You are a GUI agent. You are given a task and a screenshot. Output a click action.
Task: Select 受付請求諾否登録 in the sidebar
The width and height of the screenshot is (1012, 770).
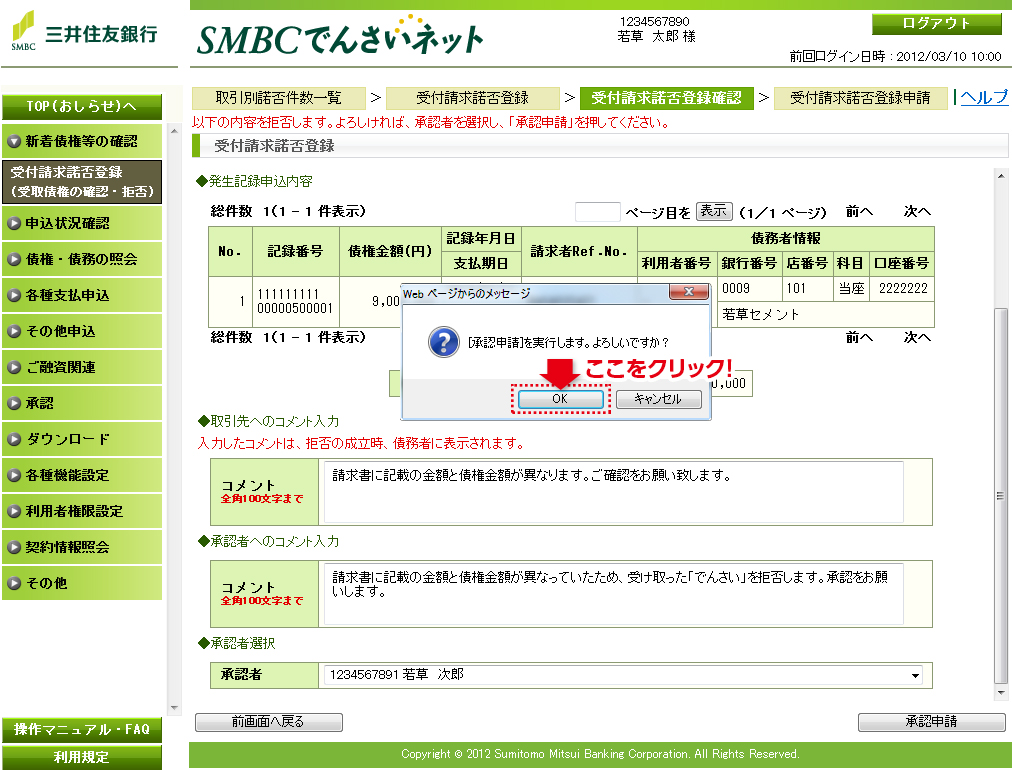[x=82, y=182]
